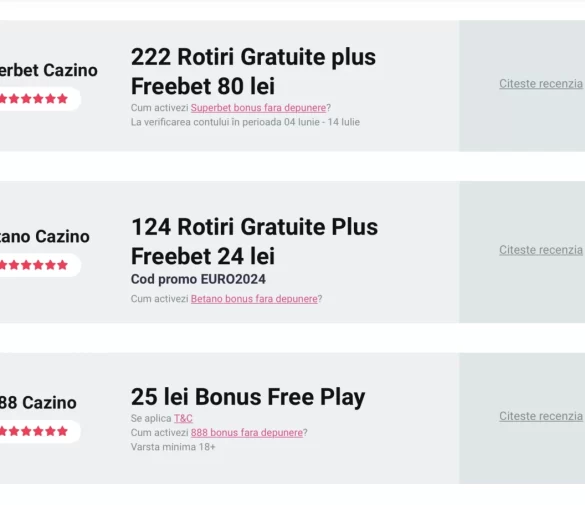585x505 pixels.
Task: Select the Superbet Cazino name heading
Action: (49, 70)
